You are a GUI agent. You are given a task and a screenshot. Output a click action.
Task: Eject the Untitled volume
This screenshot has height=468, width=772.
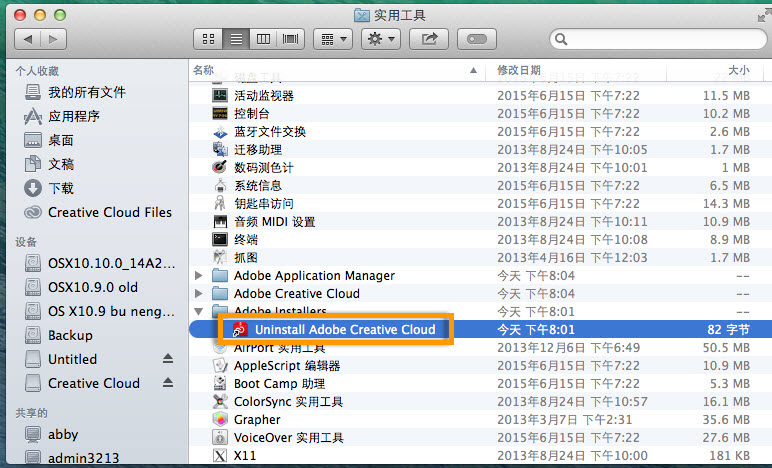click(168, 359)
